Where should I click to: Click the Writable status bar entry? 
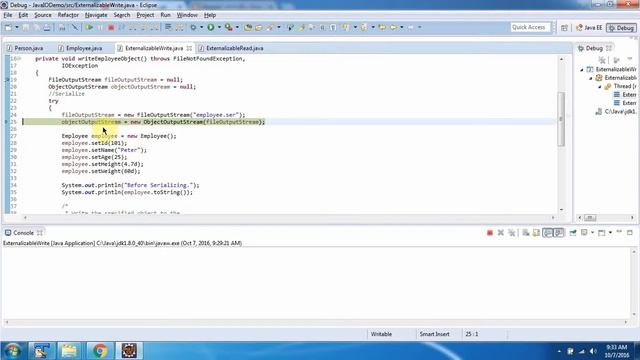tap(381, 334)
